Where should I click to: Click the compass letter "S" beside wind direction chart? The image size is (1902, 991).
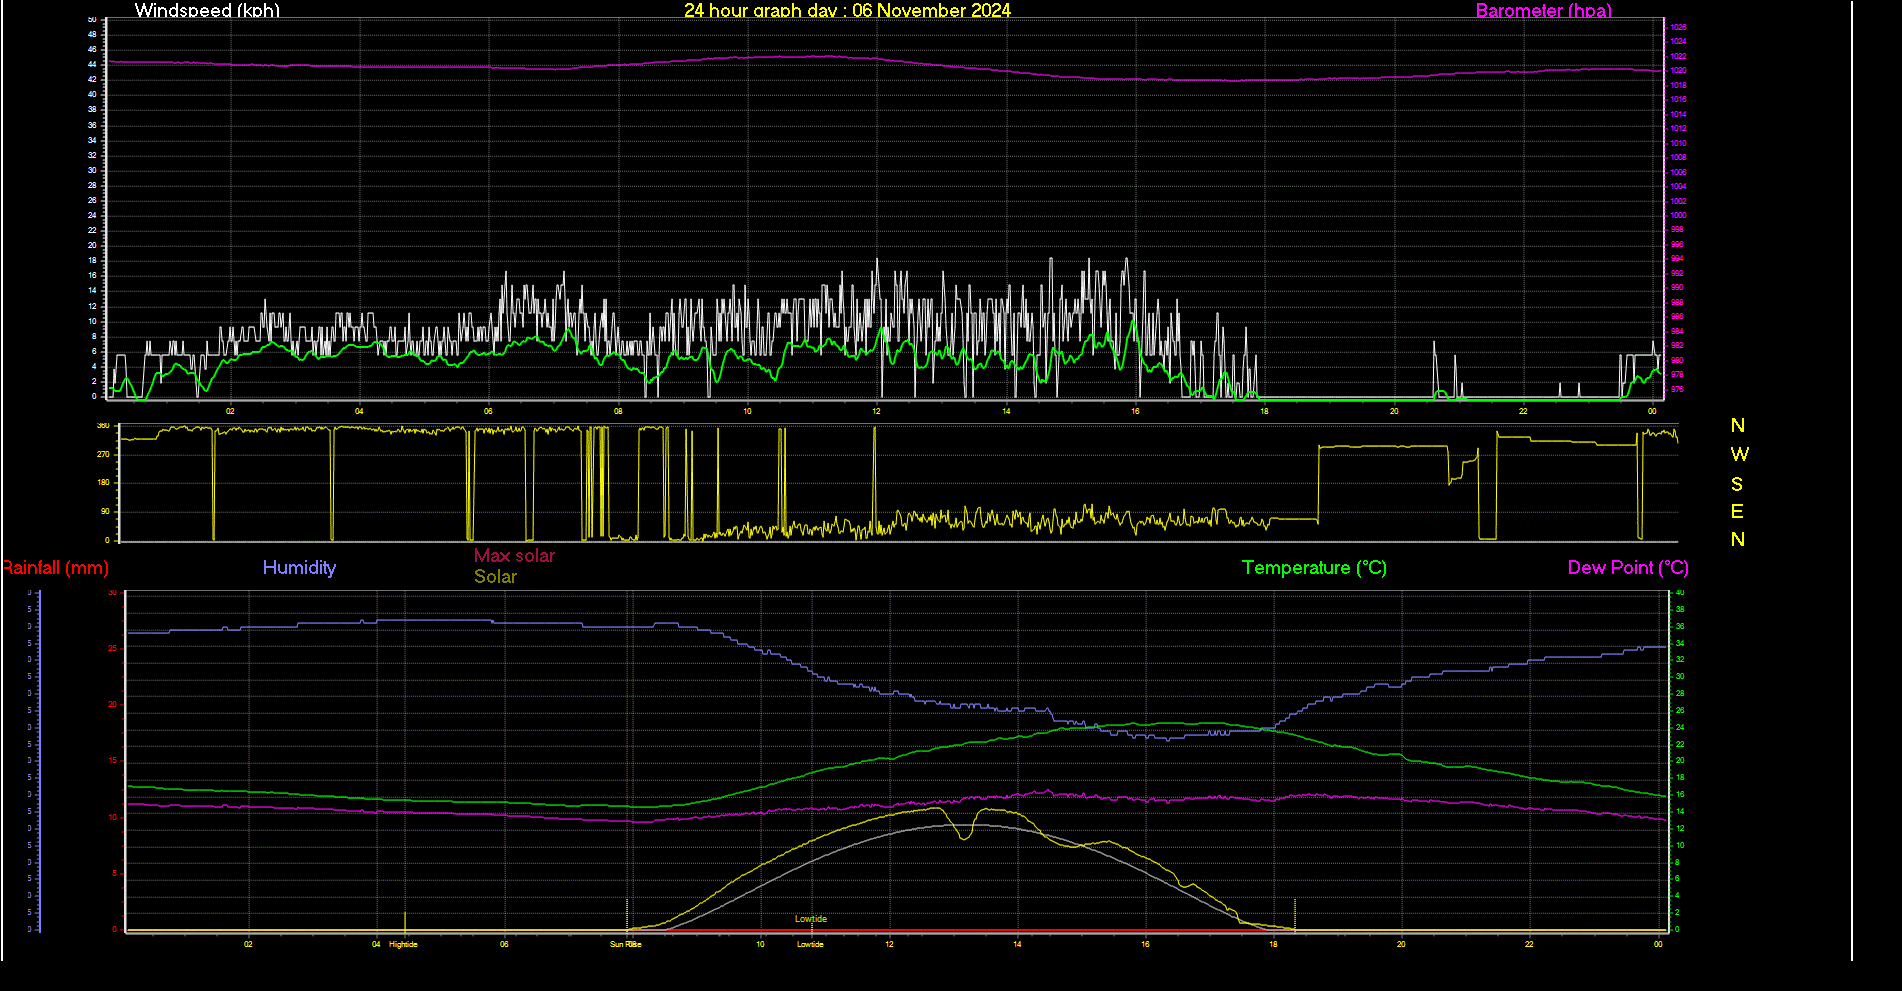(x=1737, y=484)
